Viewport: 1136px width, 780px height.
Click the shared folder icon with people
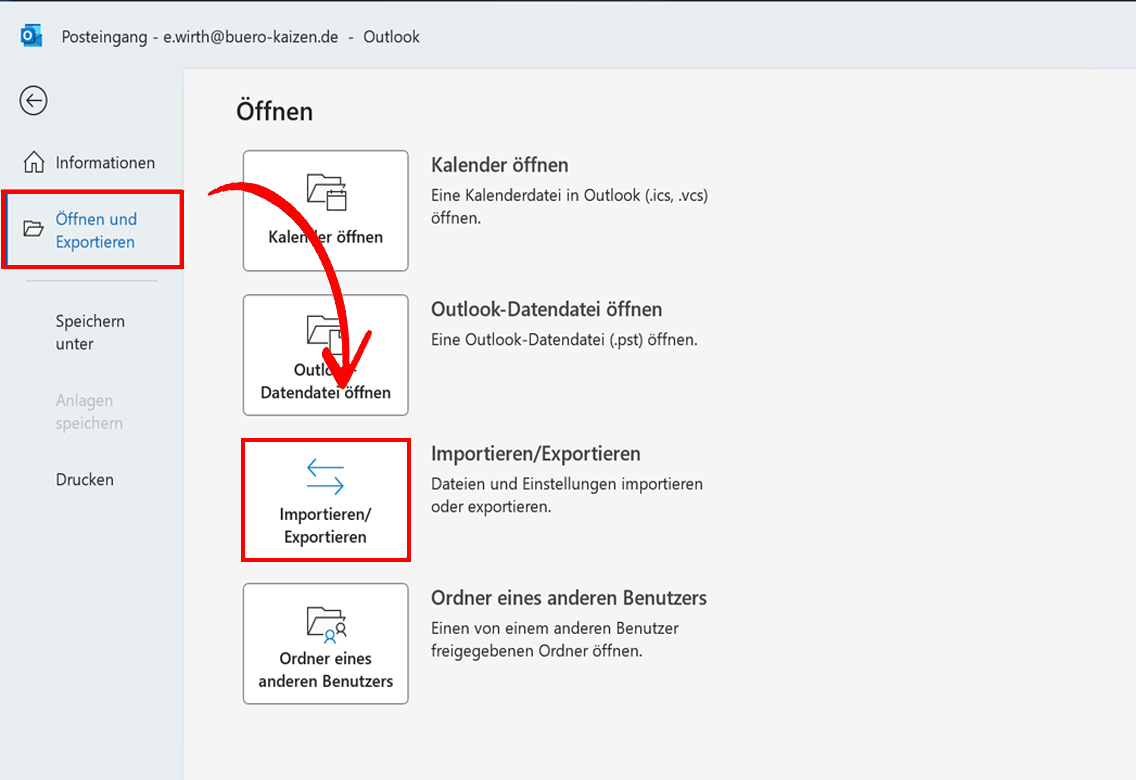pos(326,622)
